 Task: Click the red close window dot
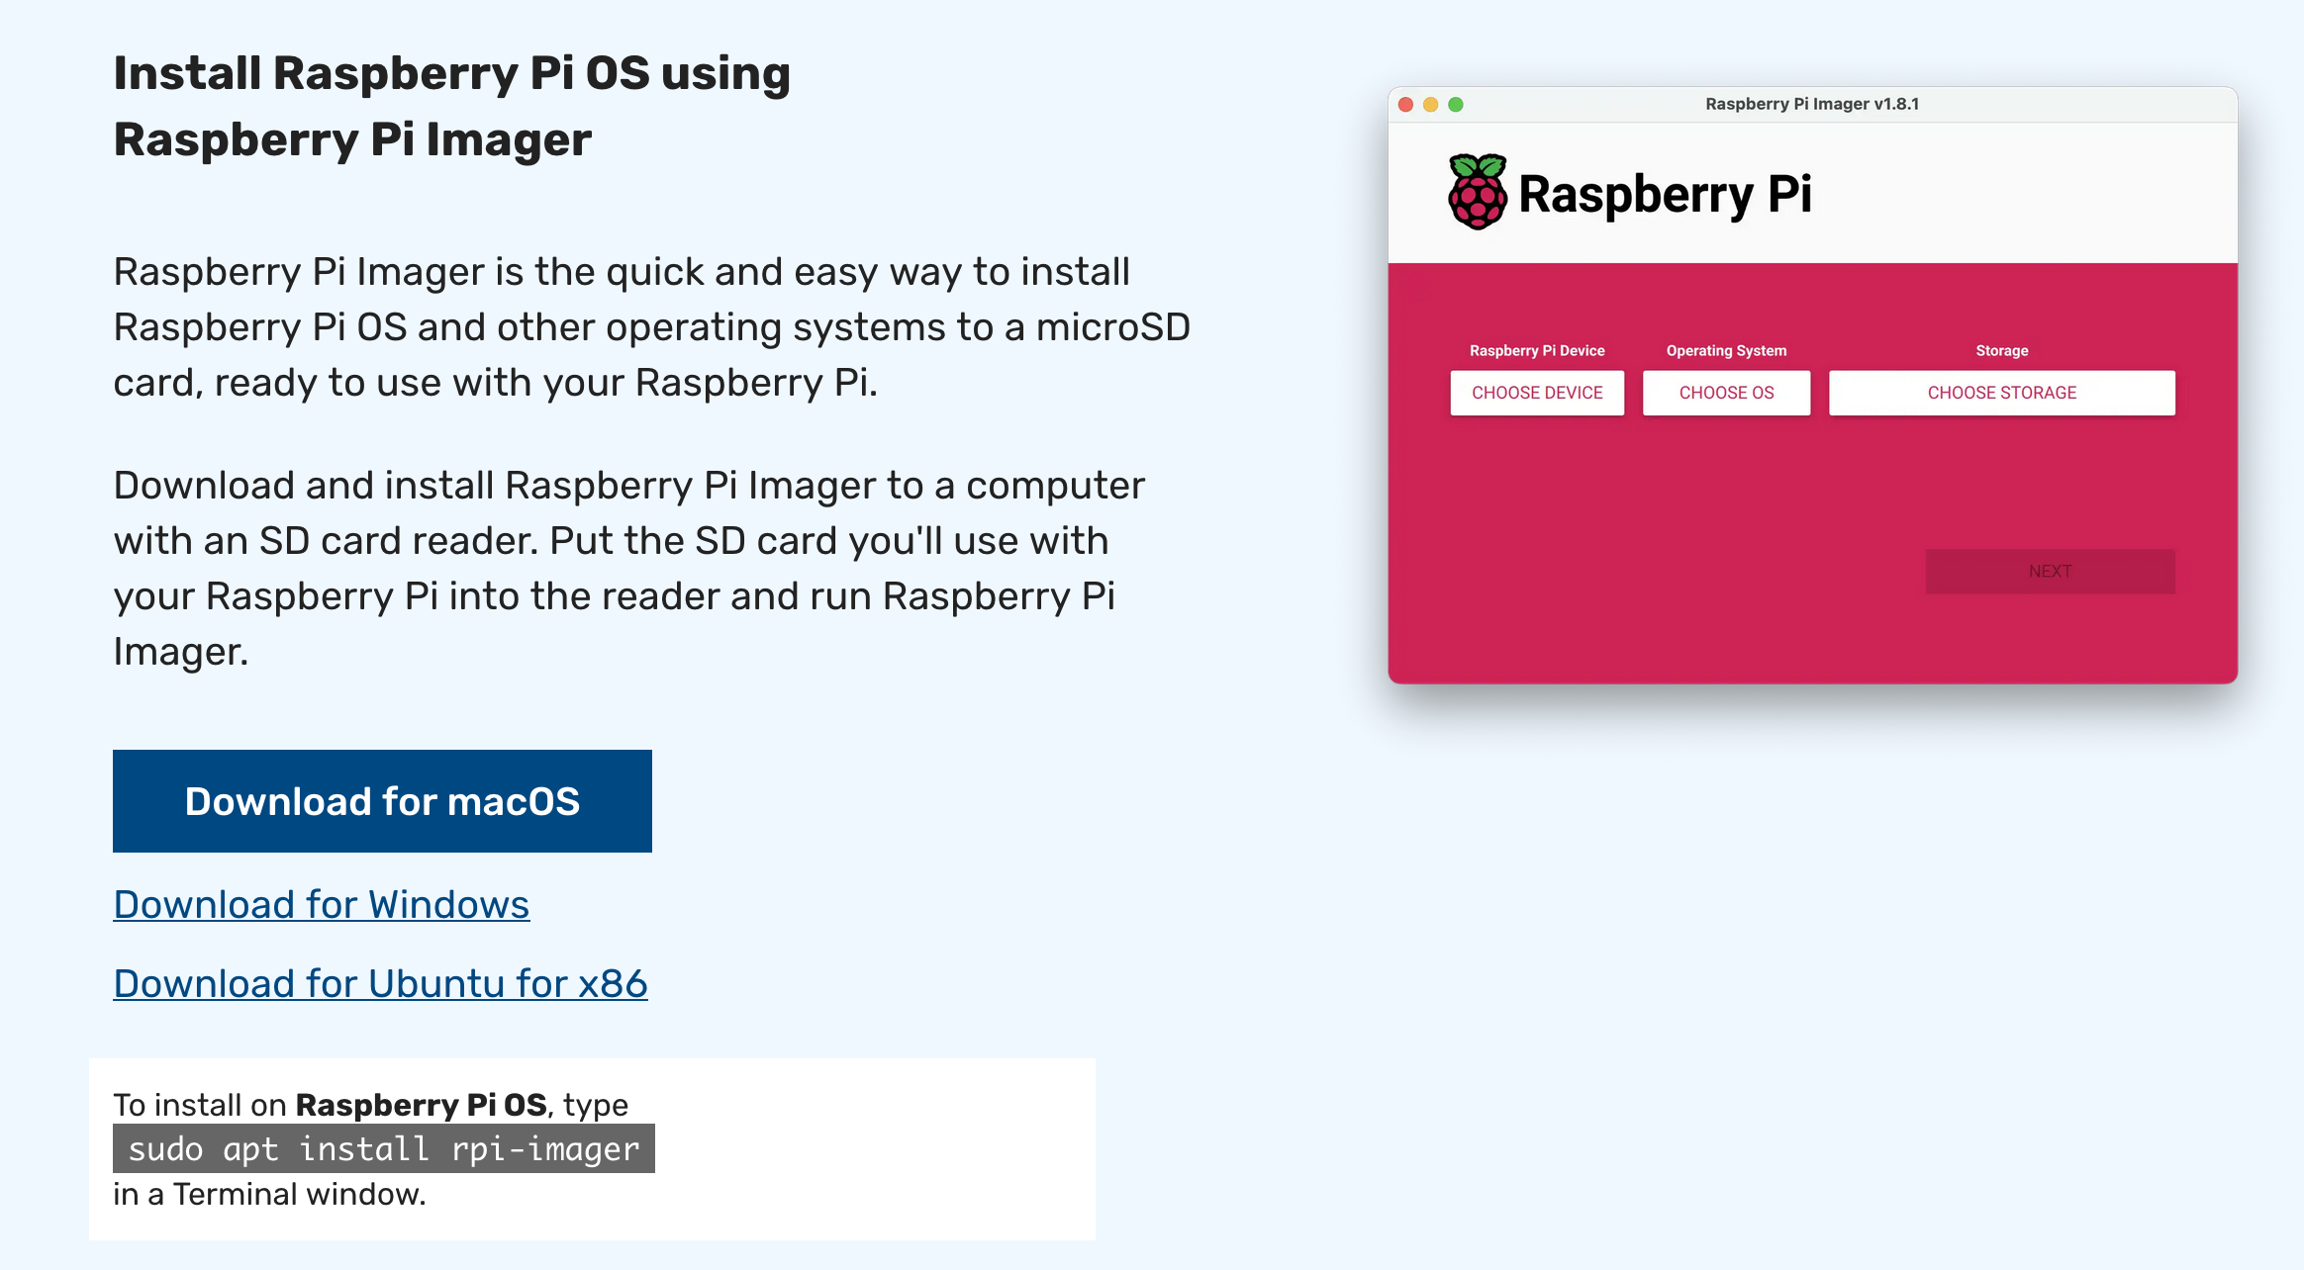tap(1405, 104)
